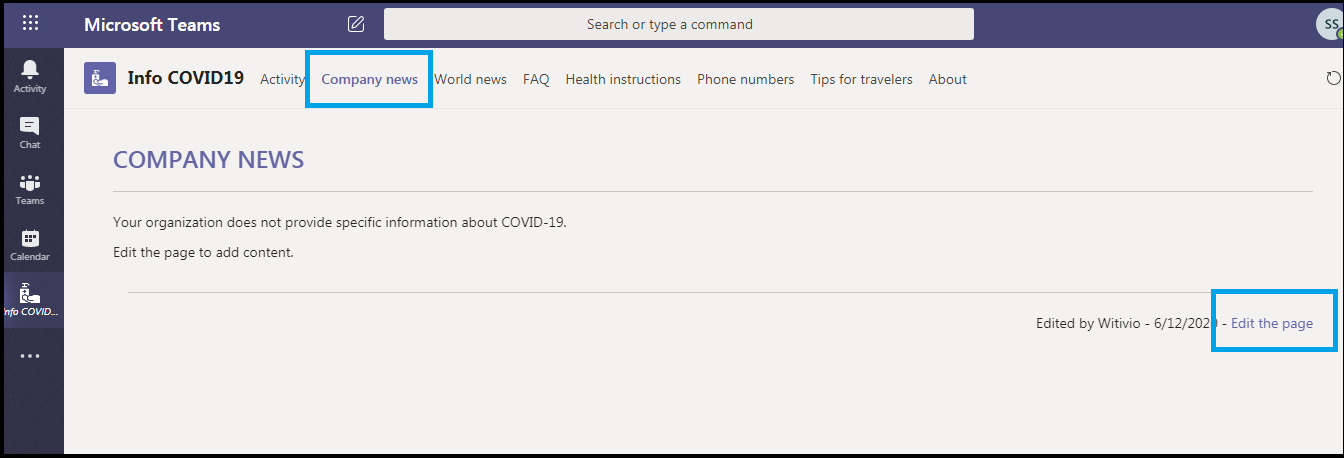Open Tips for travelers tab

click(861, 79)
